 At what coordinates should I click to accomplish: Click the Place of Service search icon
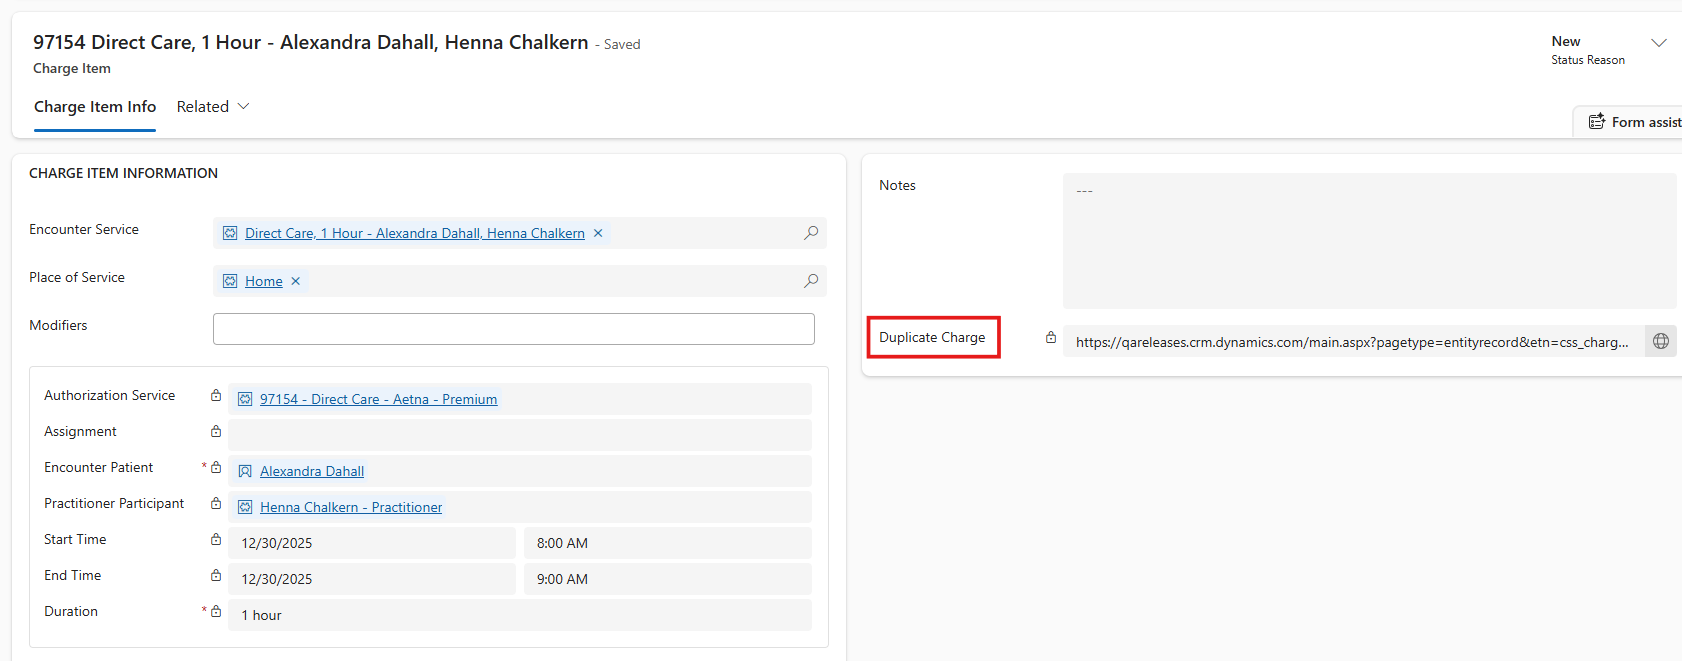click(x=811, y=281)
